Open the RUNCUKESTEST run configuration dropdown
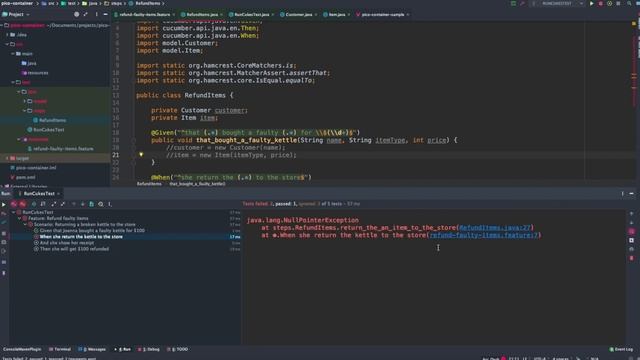 tap(559, 3)
